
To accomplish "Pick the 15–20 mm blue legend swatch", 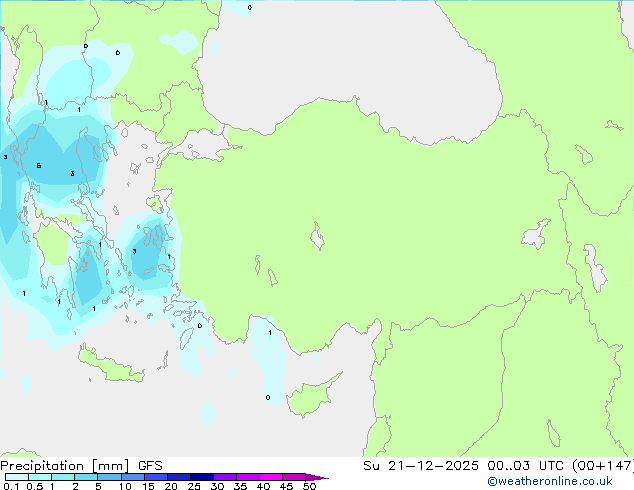I will coord(156,477).
